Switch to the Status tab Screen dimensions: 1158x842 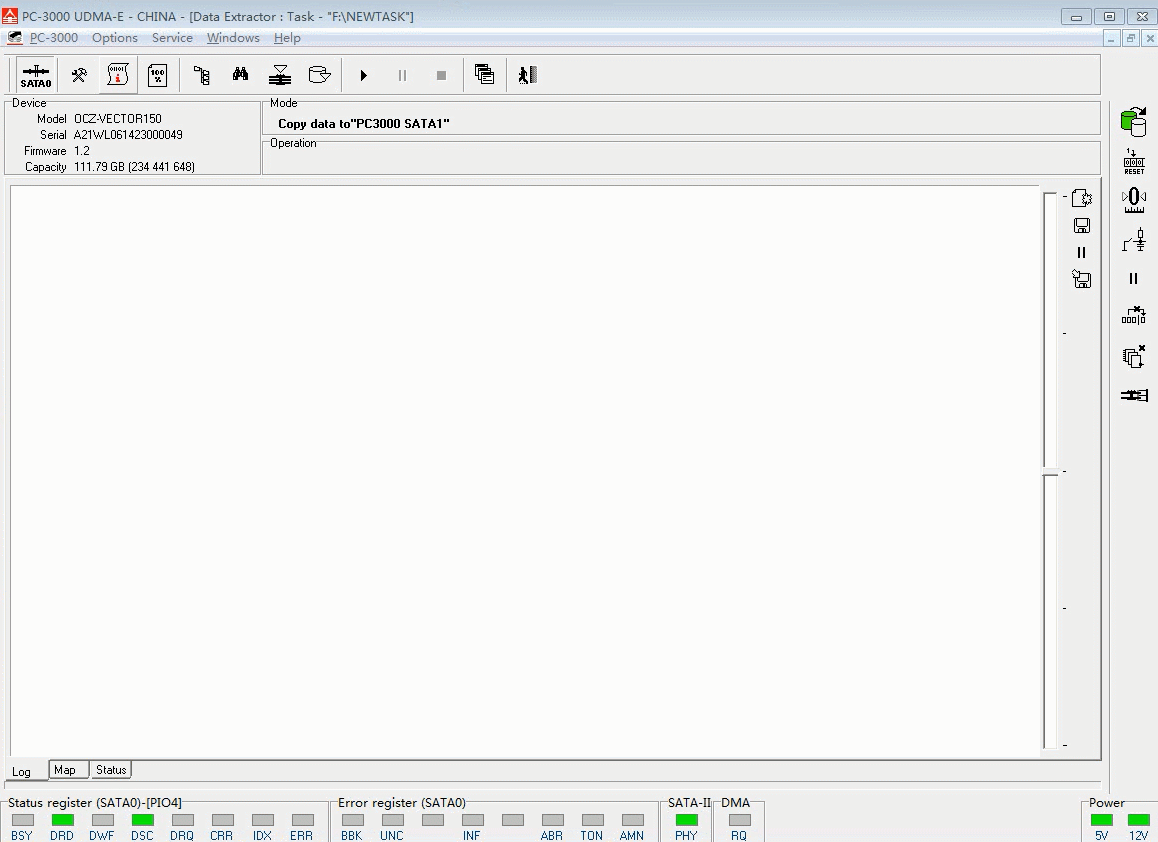[111, 770]
